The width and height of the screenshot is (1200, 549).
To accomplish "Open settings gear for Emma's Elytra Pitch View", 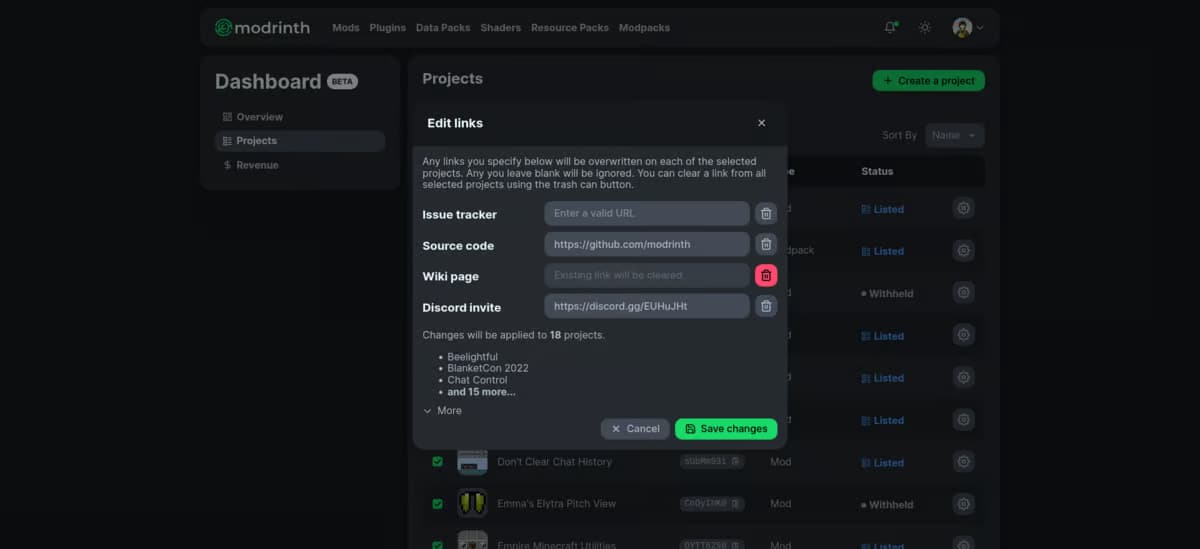I will tap(963, 504).
